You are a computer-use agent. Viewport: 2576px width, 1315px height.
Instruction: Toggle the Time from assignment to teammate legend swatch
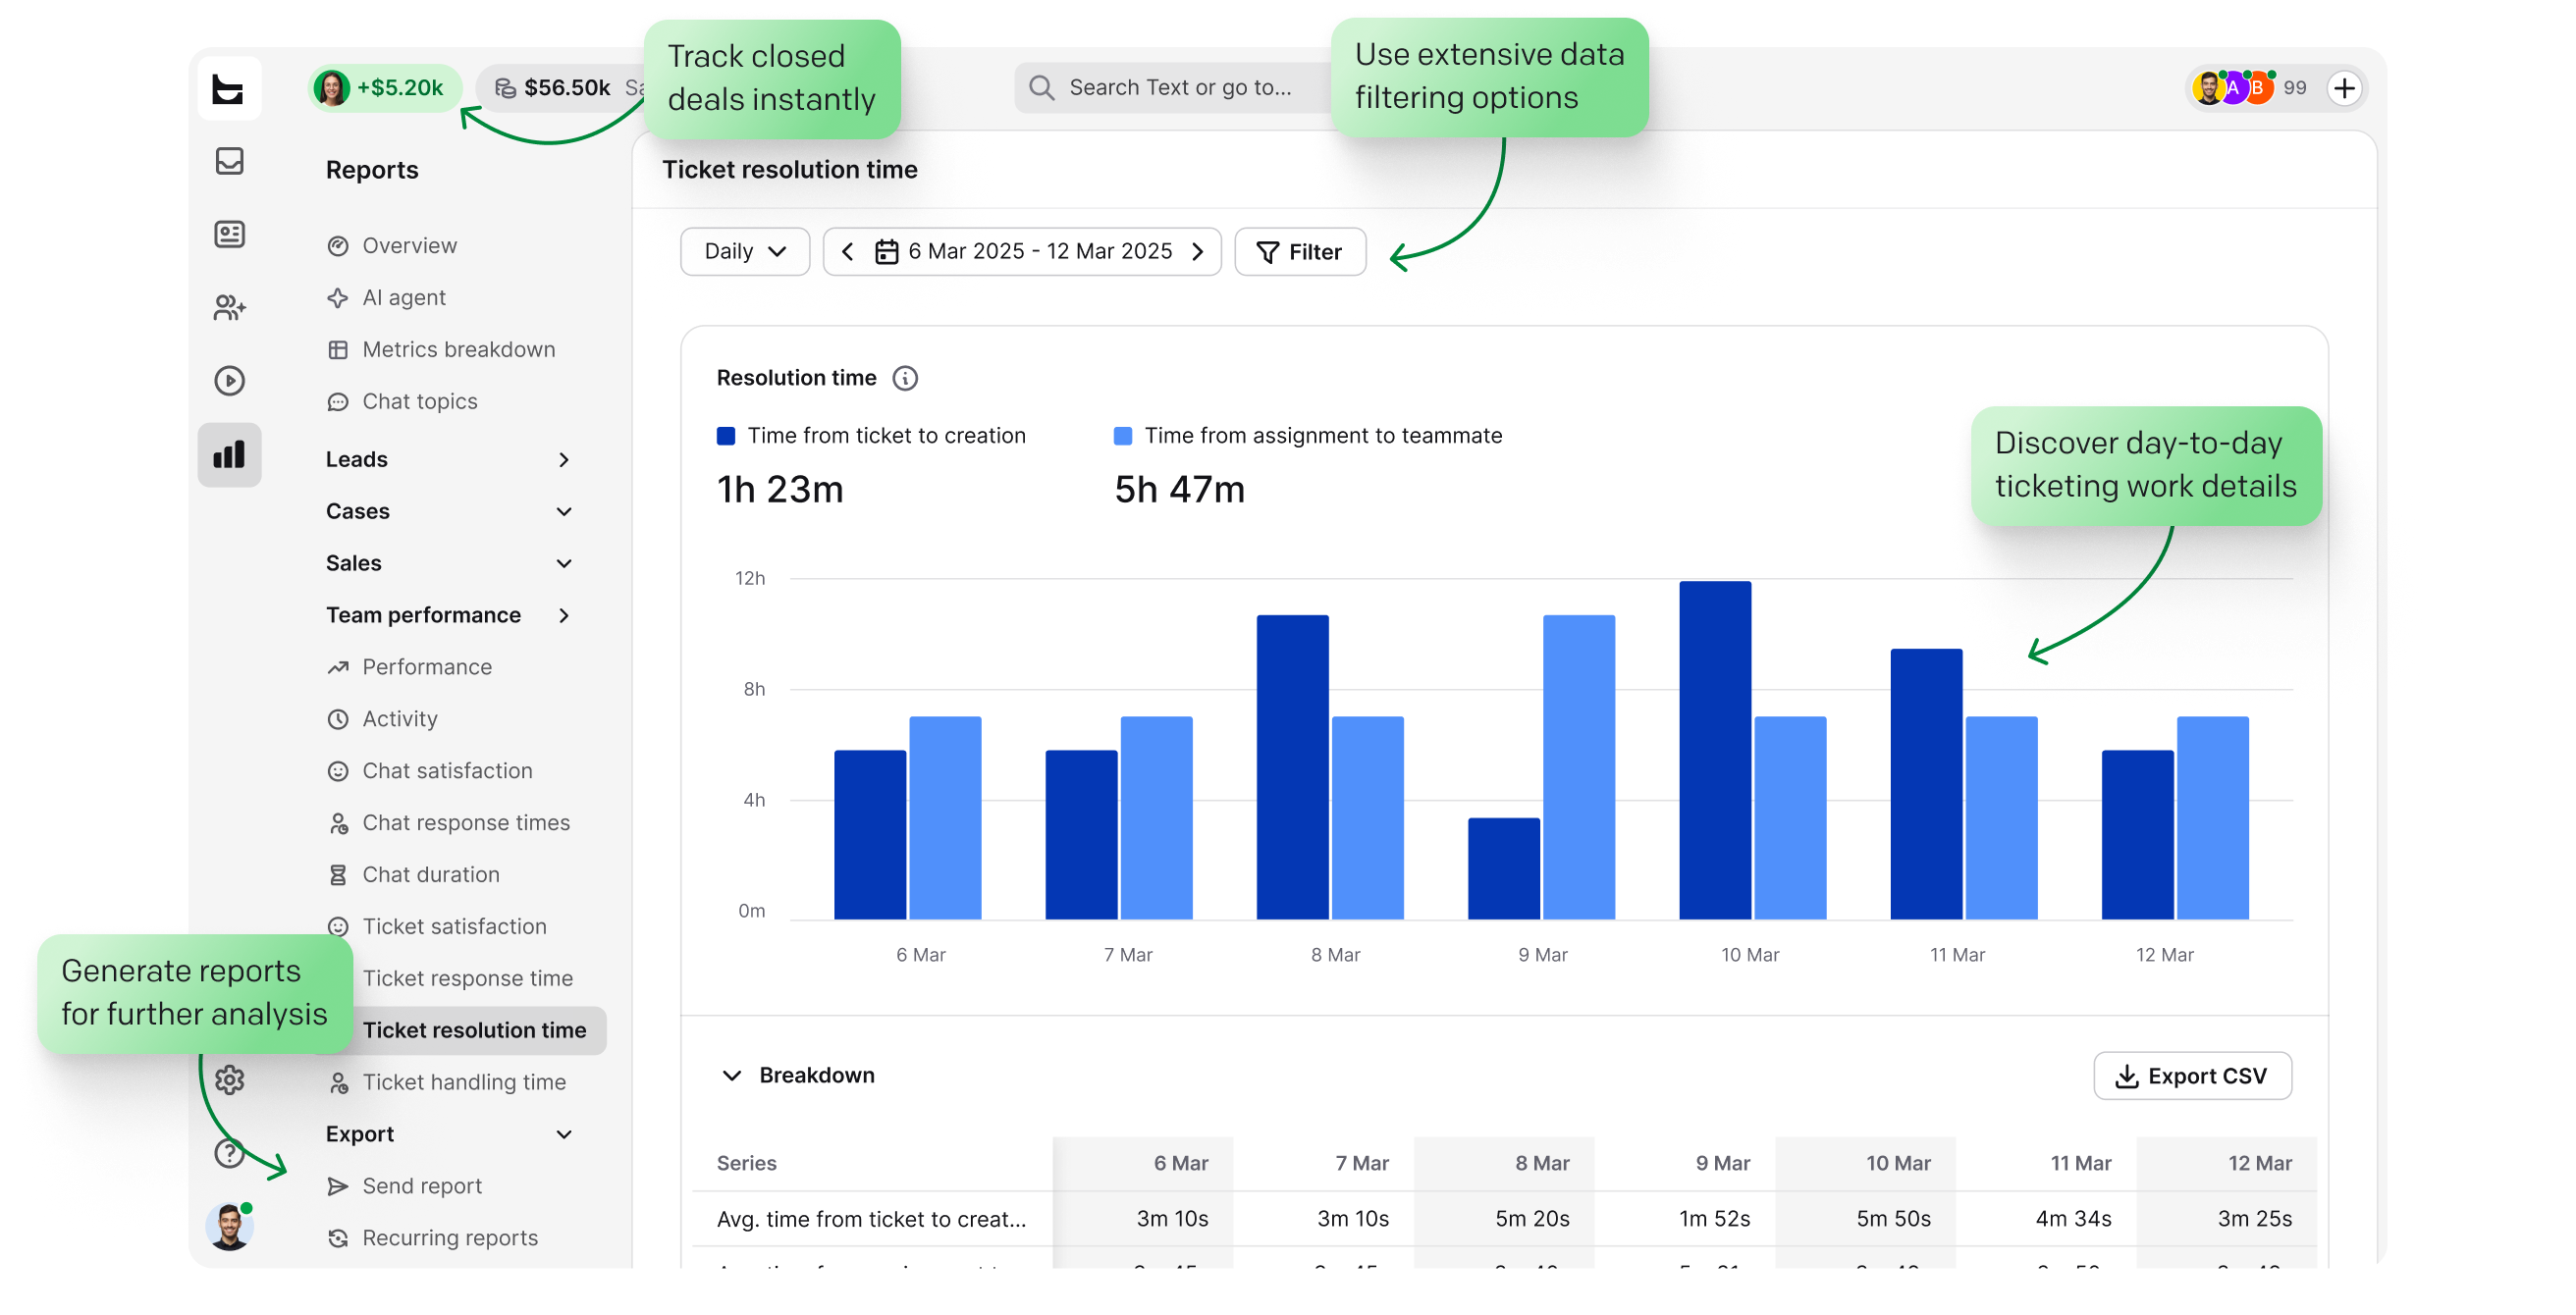[1123, 436]
